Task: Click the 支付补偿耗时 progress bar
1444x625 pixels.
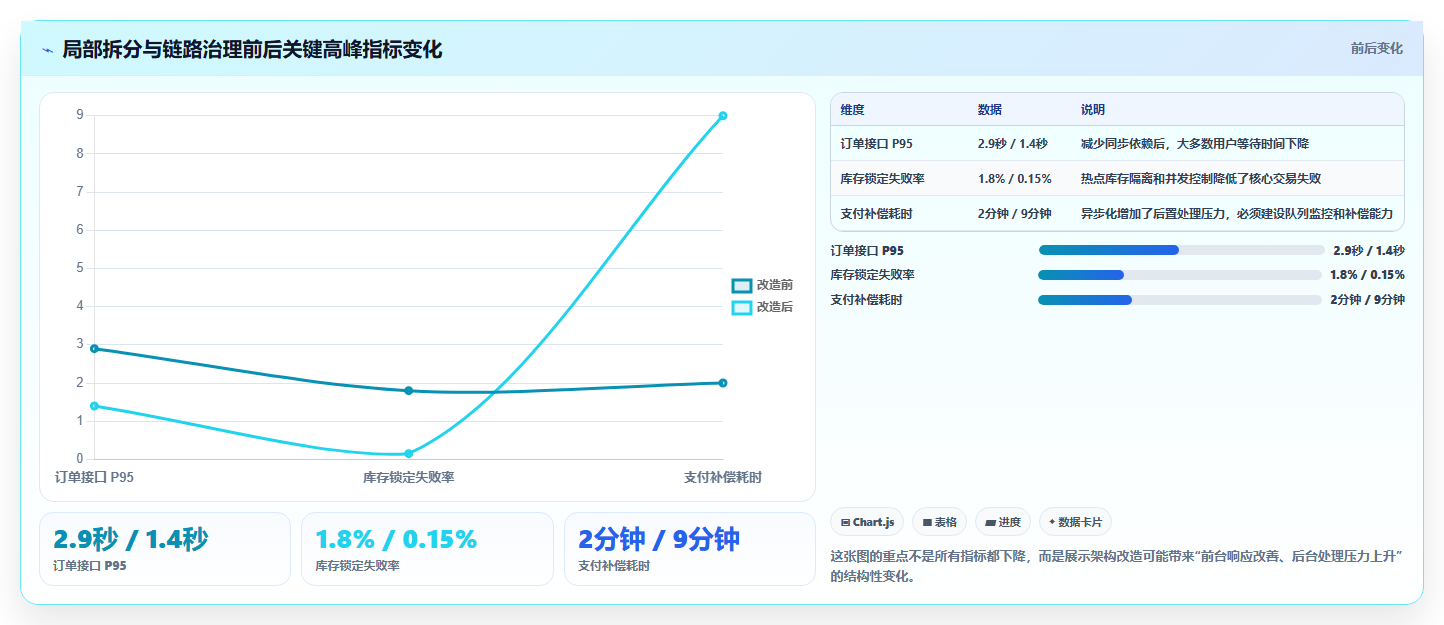Action: point(1180,300)
